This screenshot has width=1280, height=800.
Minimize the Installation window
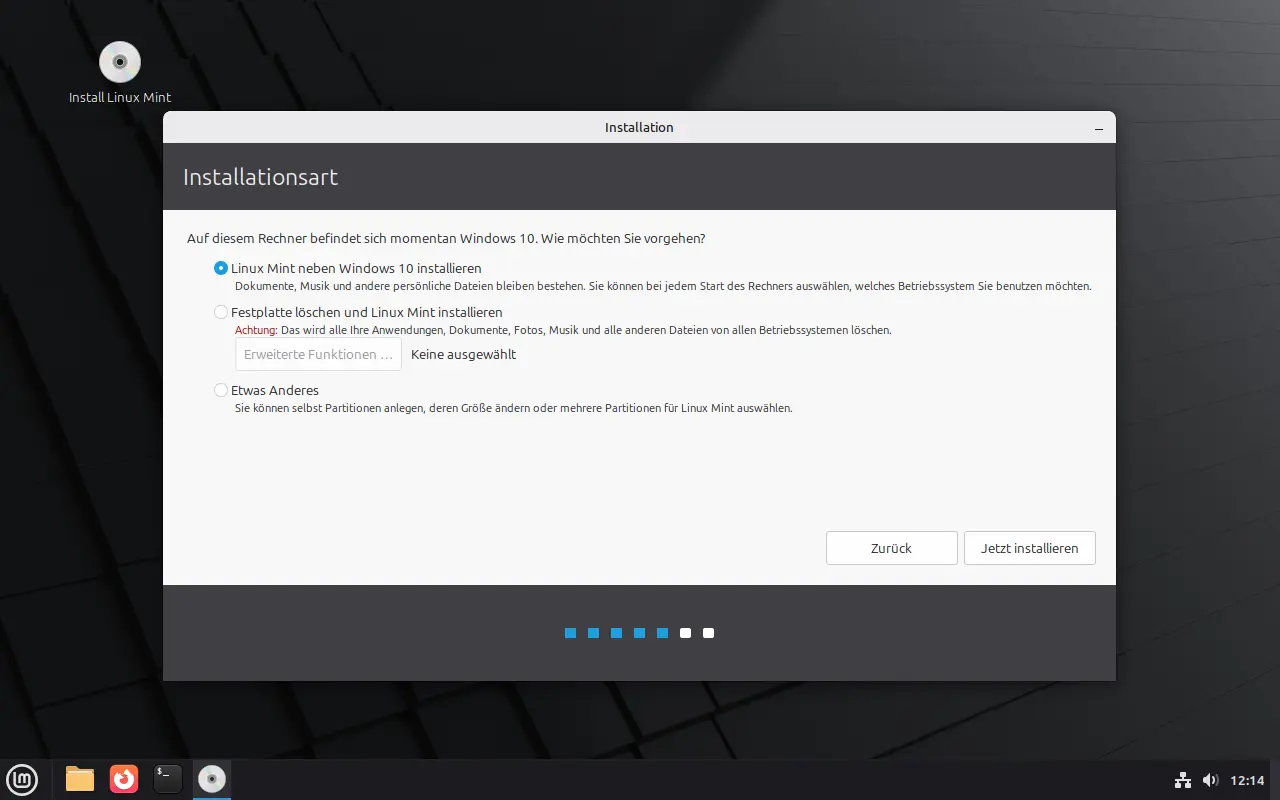[1098, 128]
